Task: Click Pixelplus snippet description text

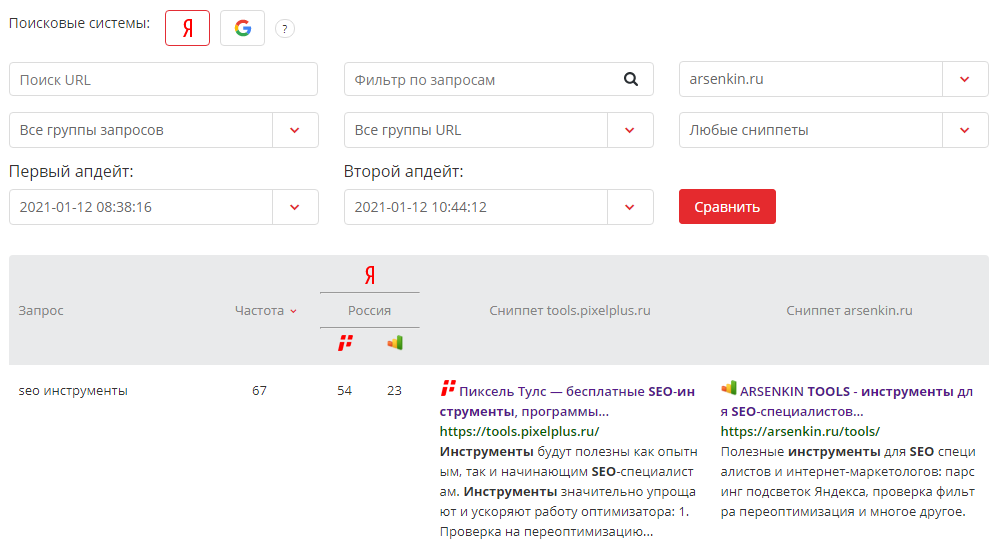Action: [568, 491]
